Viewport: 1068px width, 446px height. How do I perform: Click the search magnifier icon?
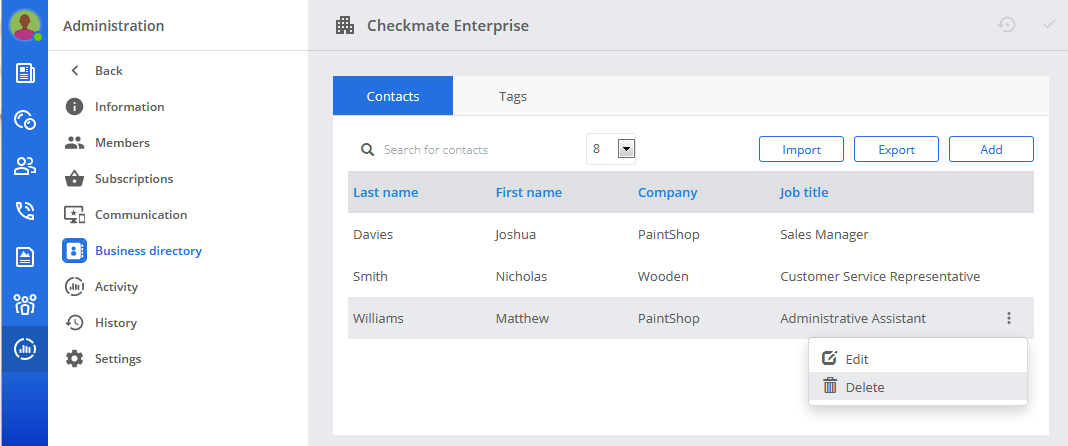(x=368, y=150)
